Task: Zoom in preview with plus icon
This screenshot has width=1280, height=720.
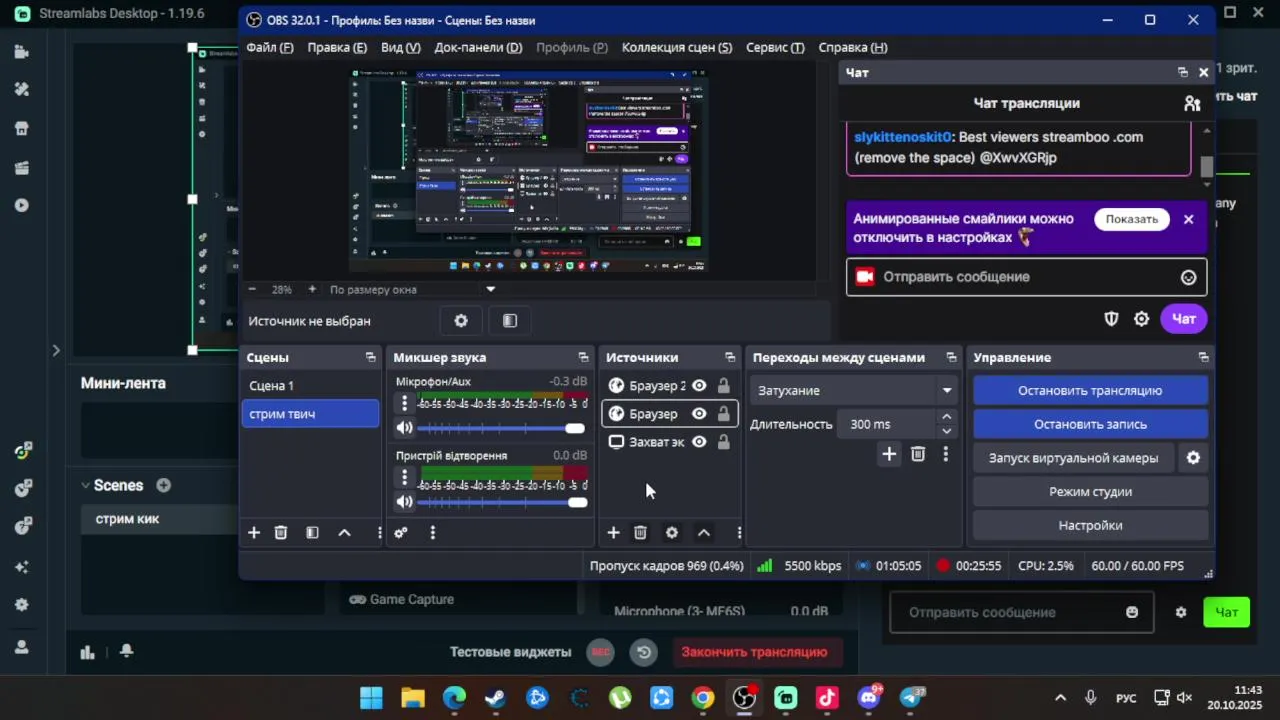Action: 312,289
